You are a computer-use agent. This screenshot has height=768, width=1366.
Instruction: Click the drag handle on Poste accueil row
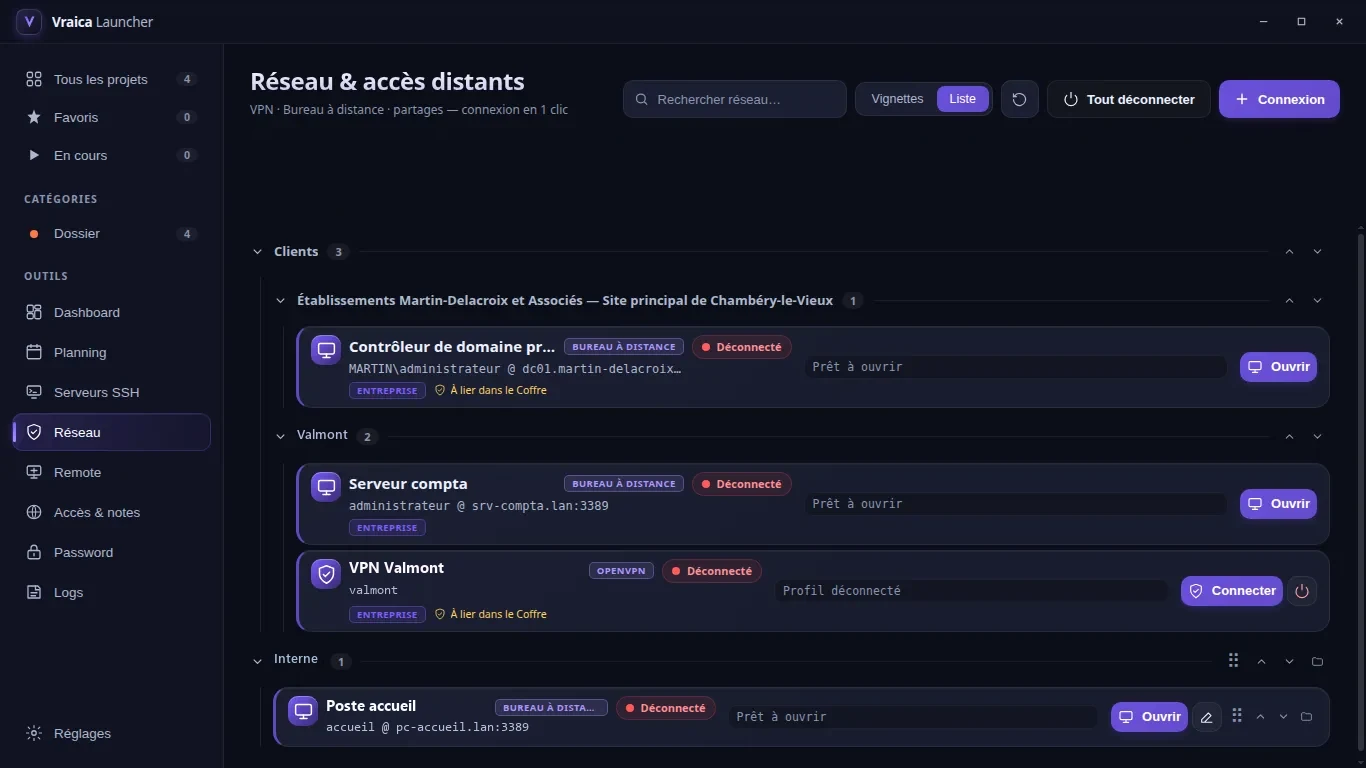click(x=1237, y=715)
